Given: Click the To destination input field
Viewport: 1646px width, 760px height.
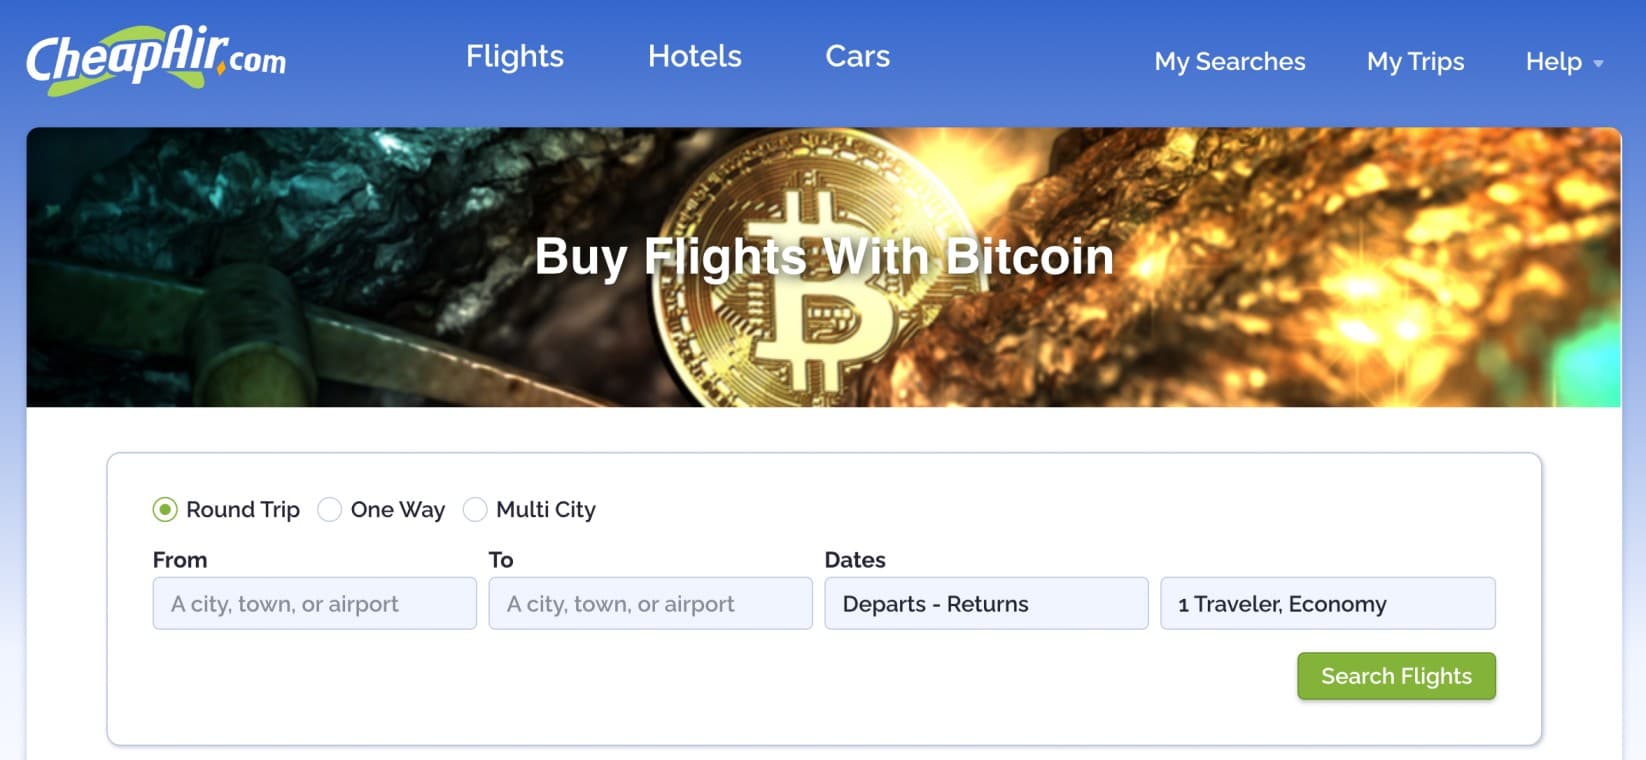Looking at the screenshot, I should (x=650, y=604).
